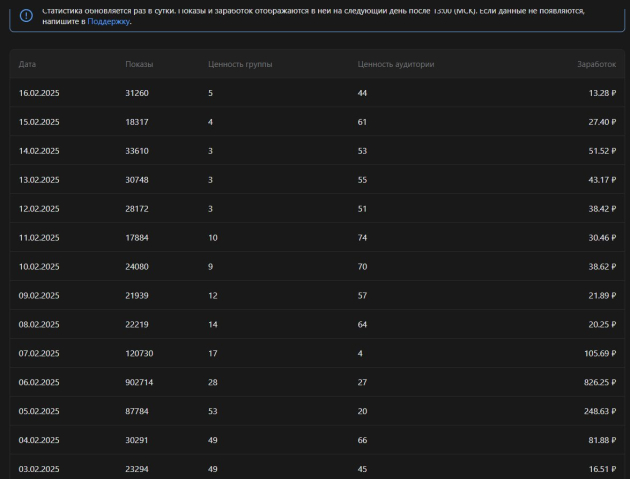Click the impressions value 28172
The image size is (630, 479).
click(x=137, y=209)
